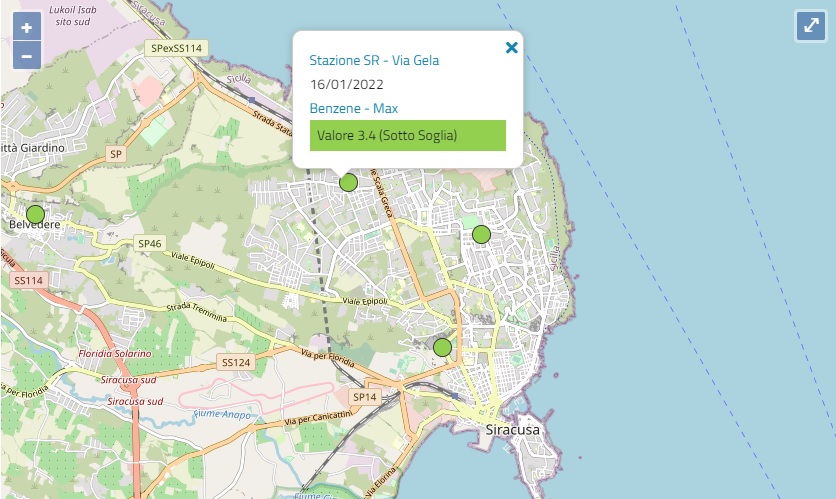Click the Lukoil Isab sito sud label
836x499 pixels.
(x=73, y=16)
